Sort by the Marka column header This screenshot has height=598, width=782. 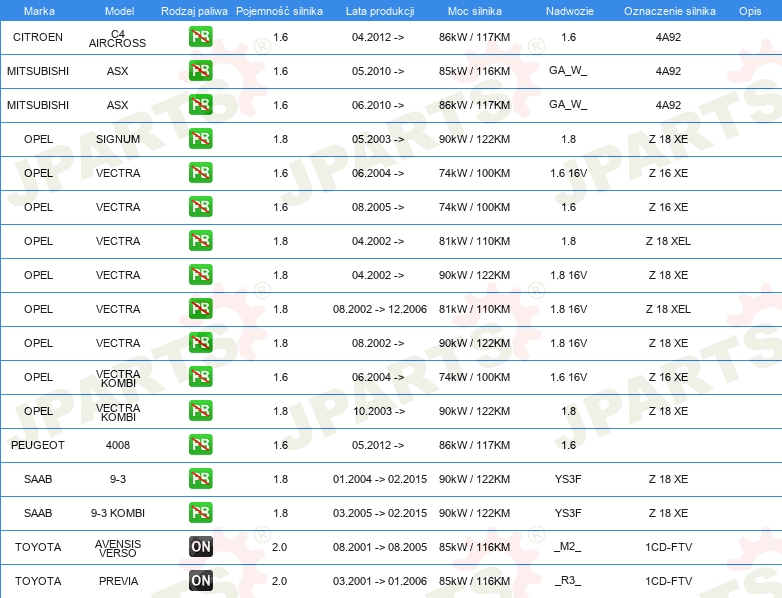coord(38,10)
